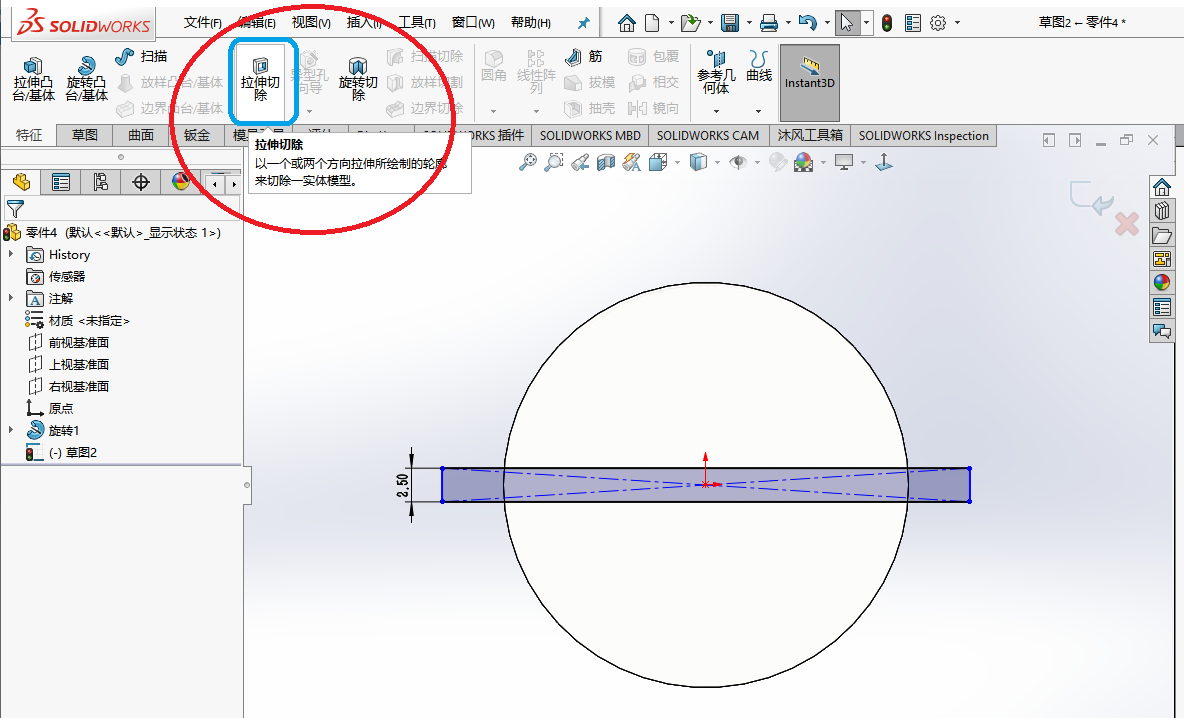This screenshot has width=1184, height=718.
Task: Switch to the ConfigurationManager tab icon
Action: point(100,182)
